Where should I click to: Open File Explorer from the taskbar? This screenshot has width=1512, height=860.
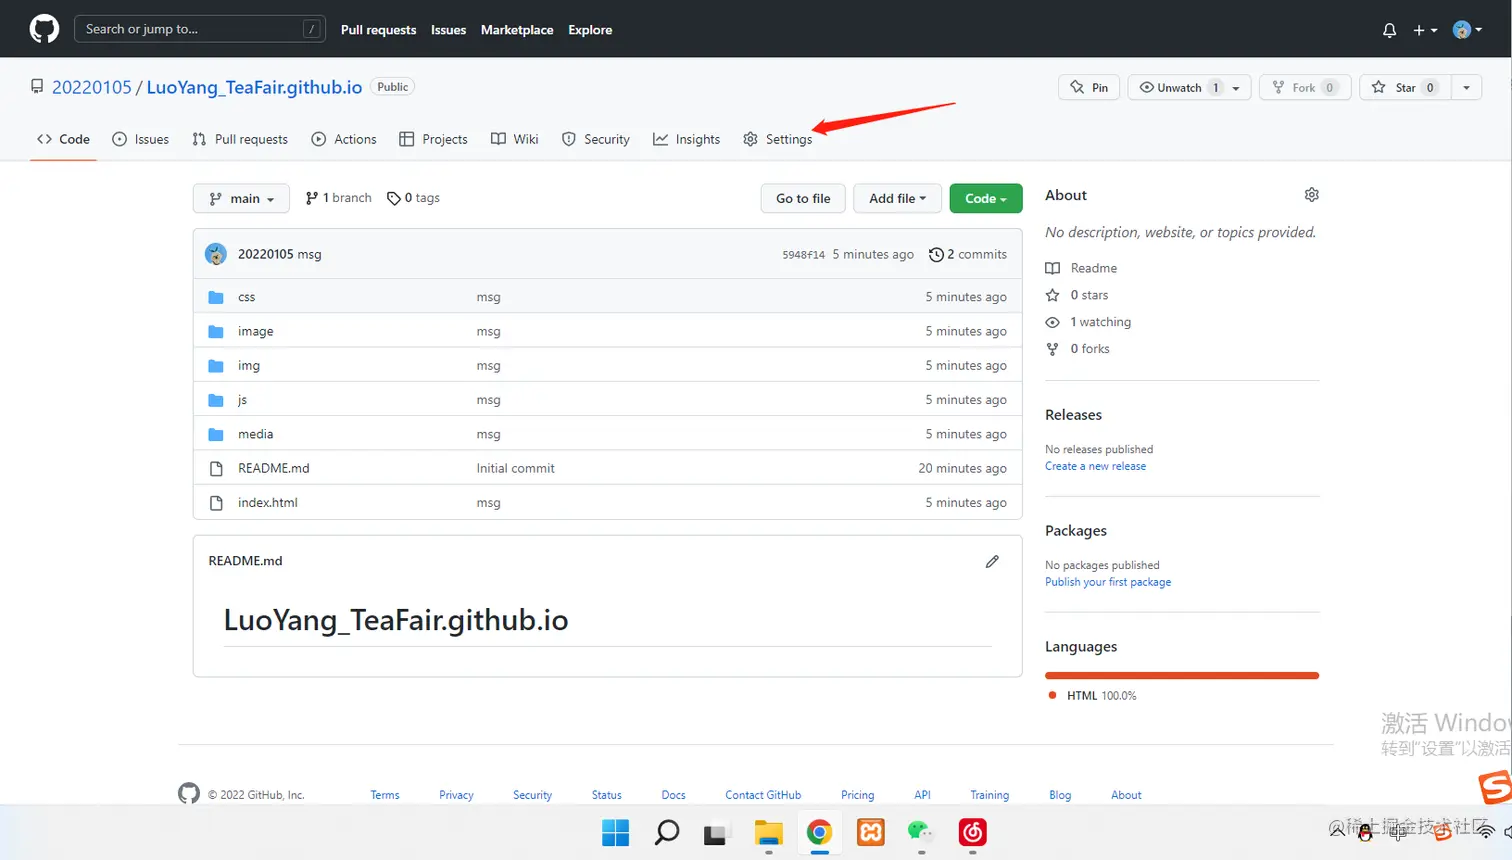[768, 832]
